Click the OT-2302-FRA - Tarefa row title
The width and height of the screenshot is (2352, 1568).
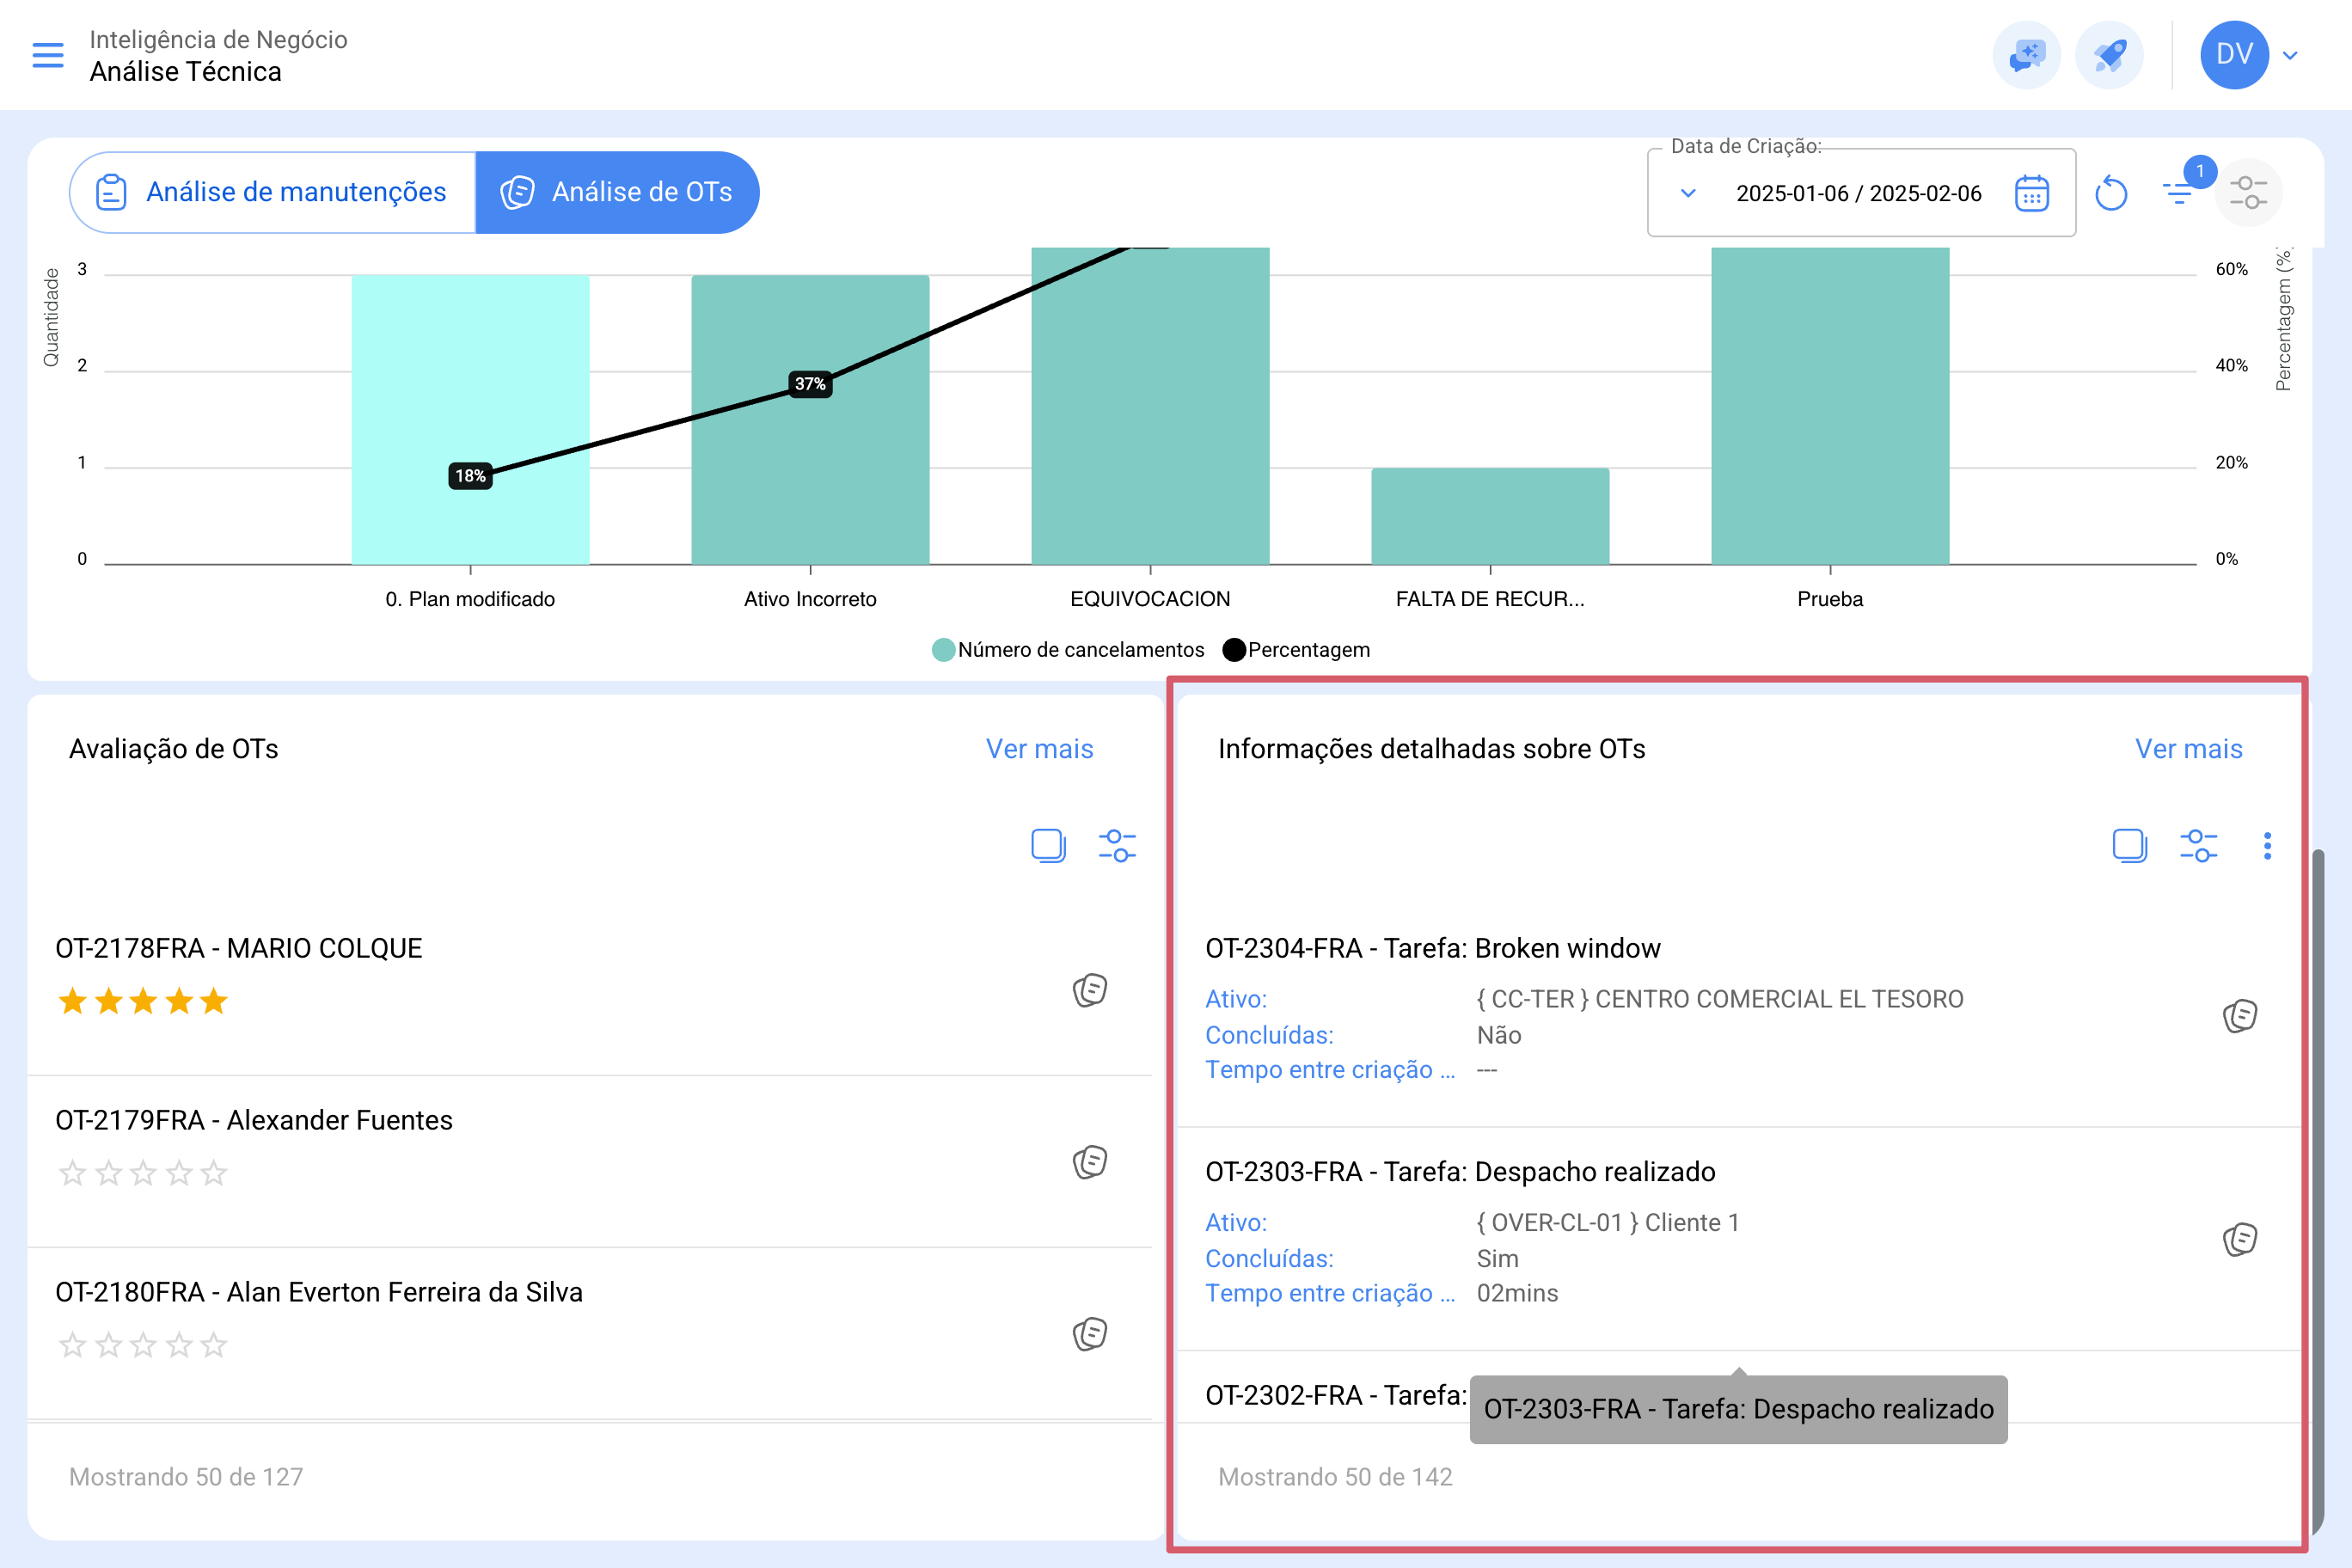pyautogui.click(x=1336, y=1395)
